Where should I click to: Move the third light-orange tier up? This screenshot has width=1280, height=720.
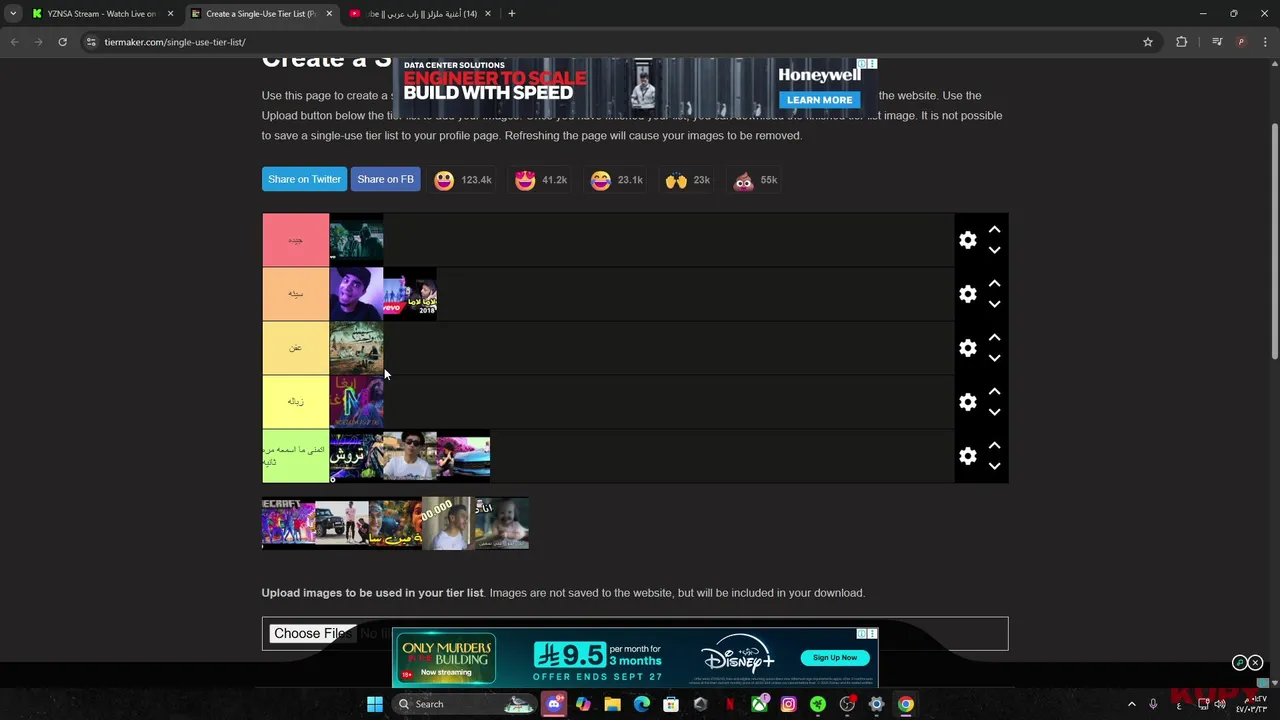click(x=994, y=337)
